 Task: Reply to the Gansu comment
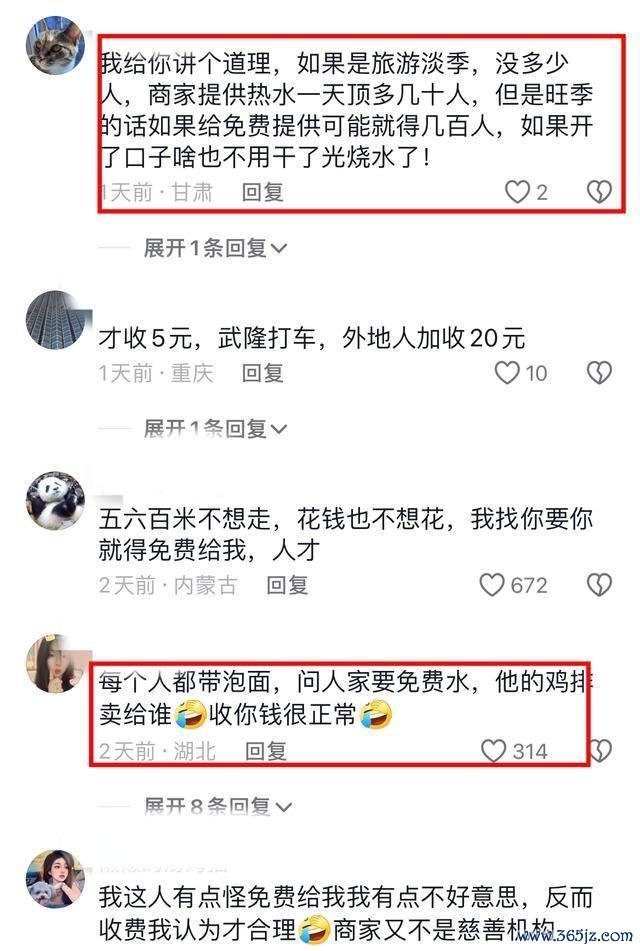pos(263,192)
